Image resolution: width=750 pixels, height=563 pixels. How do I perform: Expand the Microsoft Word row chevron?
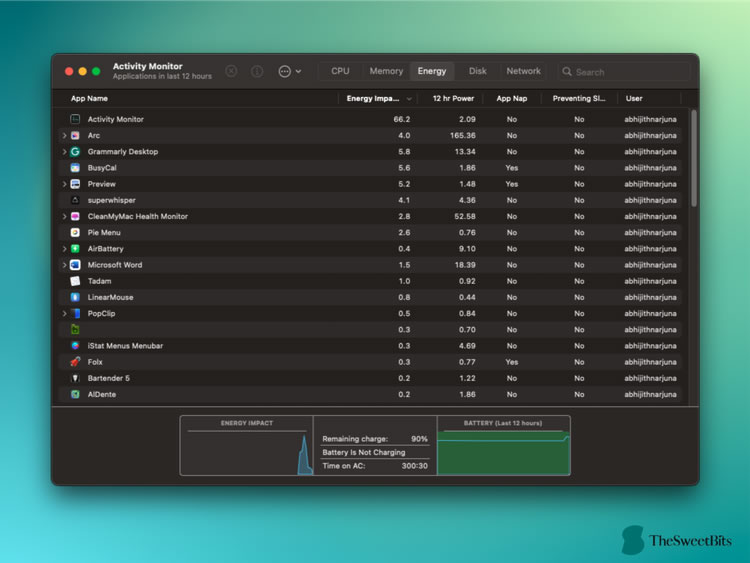[x=64, y=265]
